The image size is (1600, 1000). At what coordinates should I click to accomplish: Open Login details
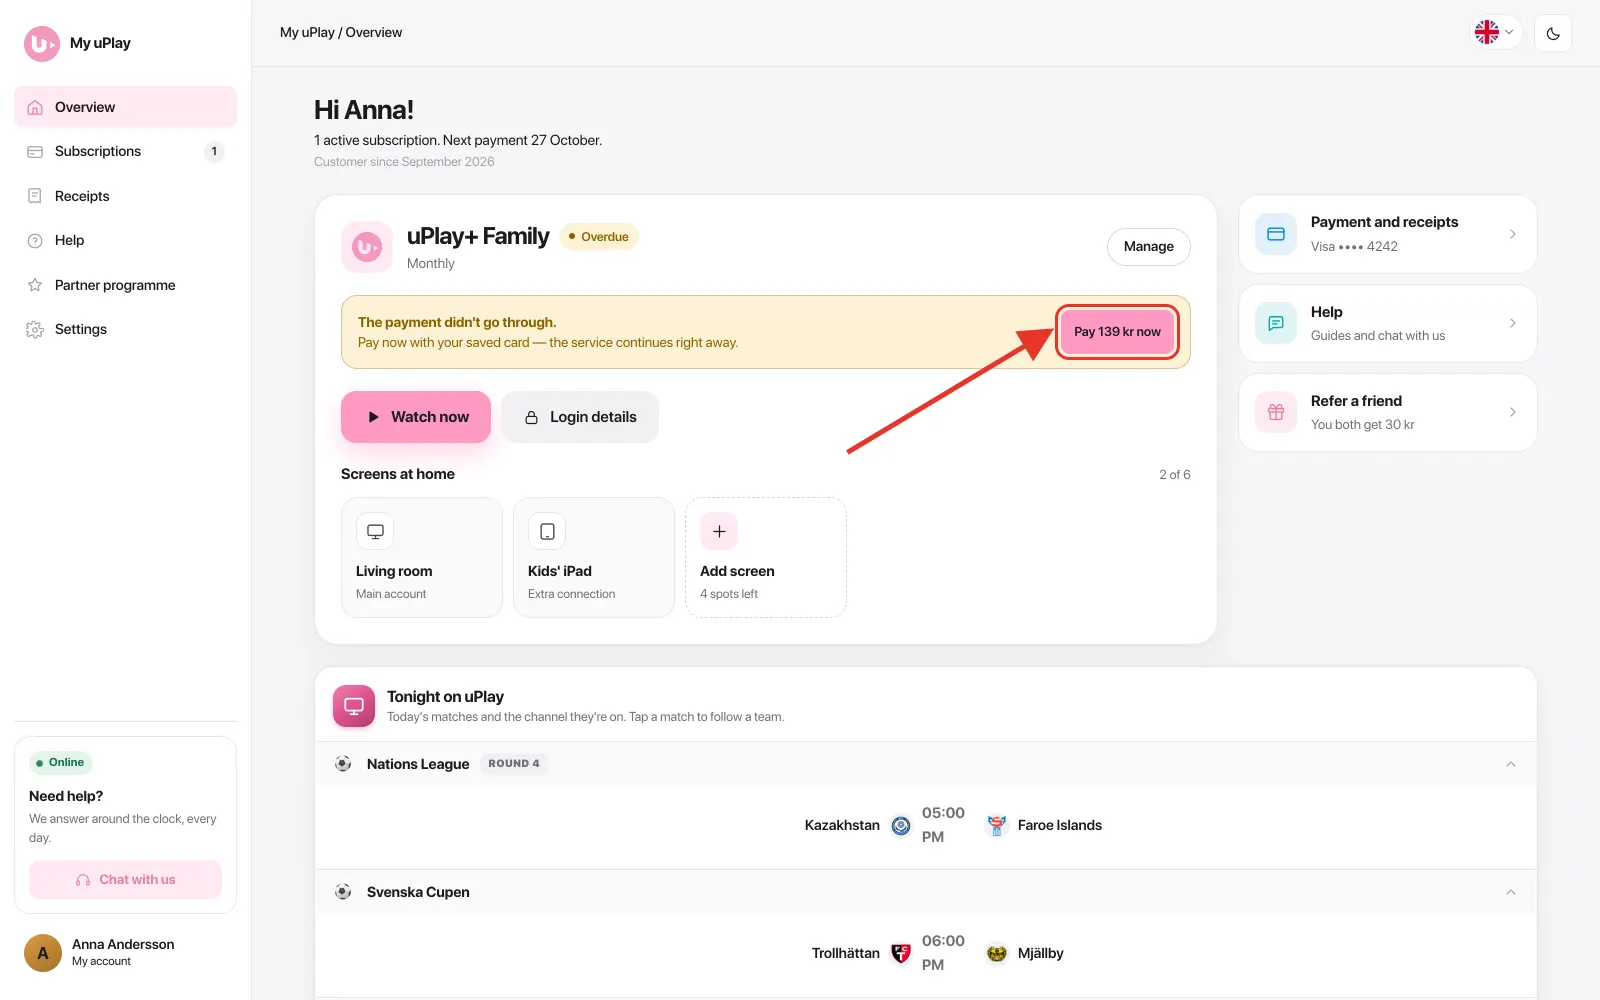580,417
